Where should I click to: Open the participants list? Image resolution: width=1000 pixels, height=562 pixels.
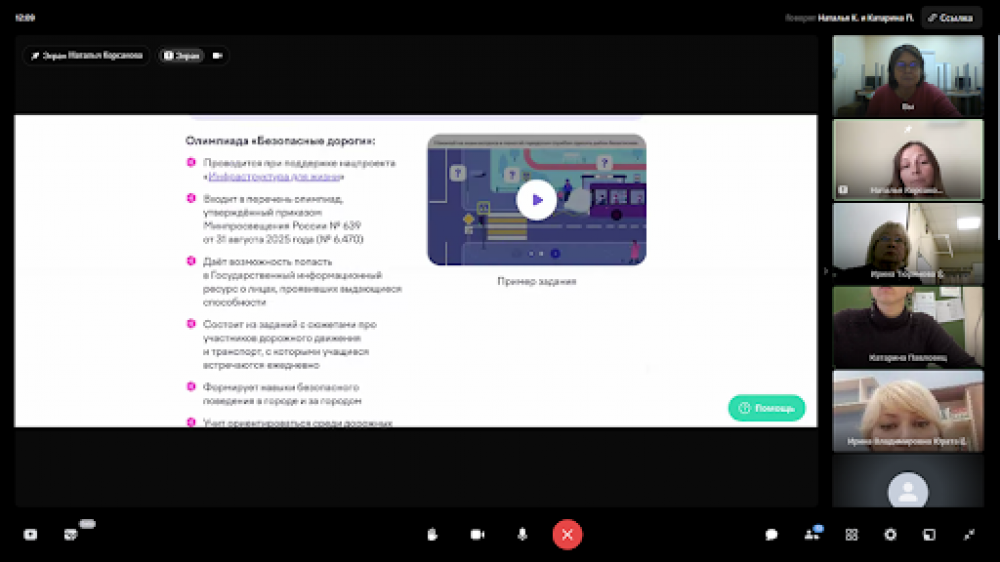812,535
